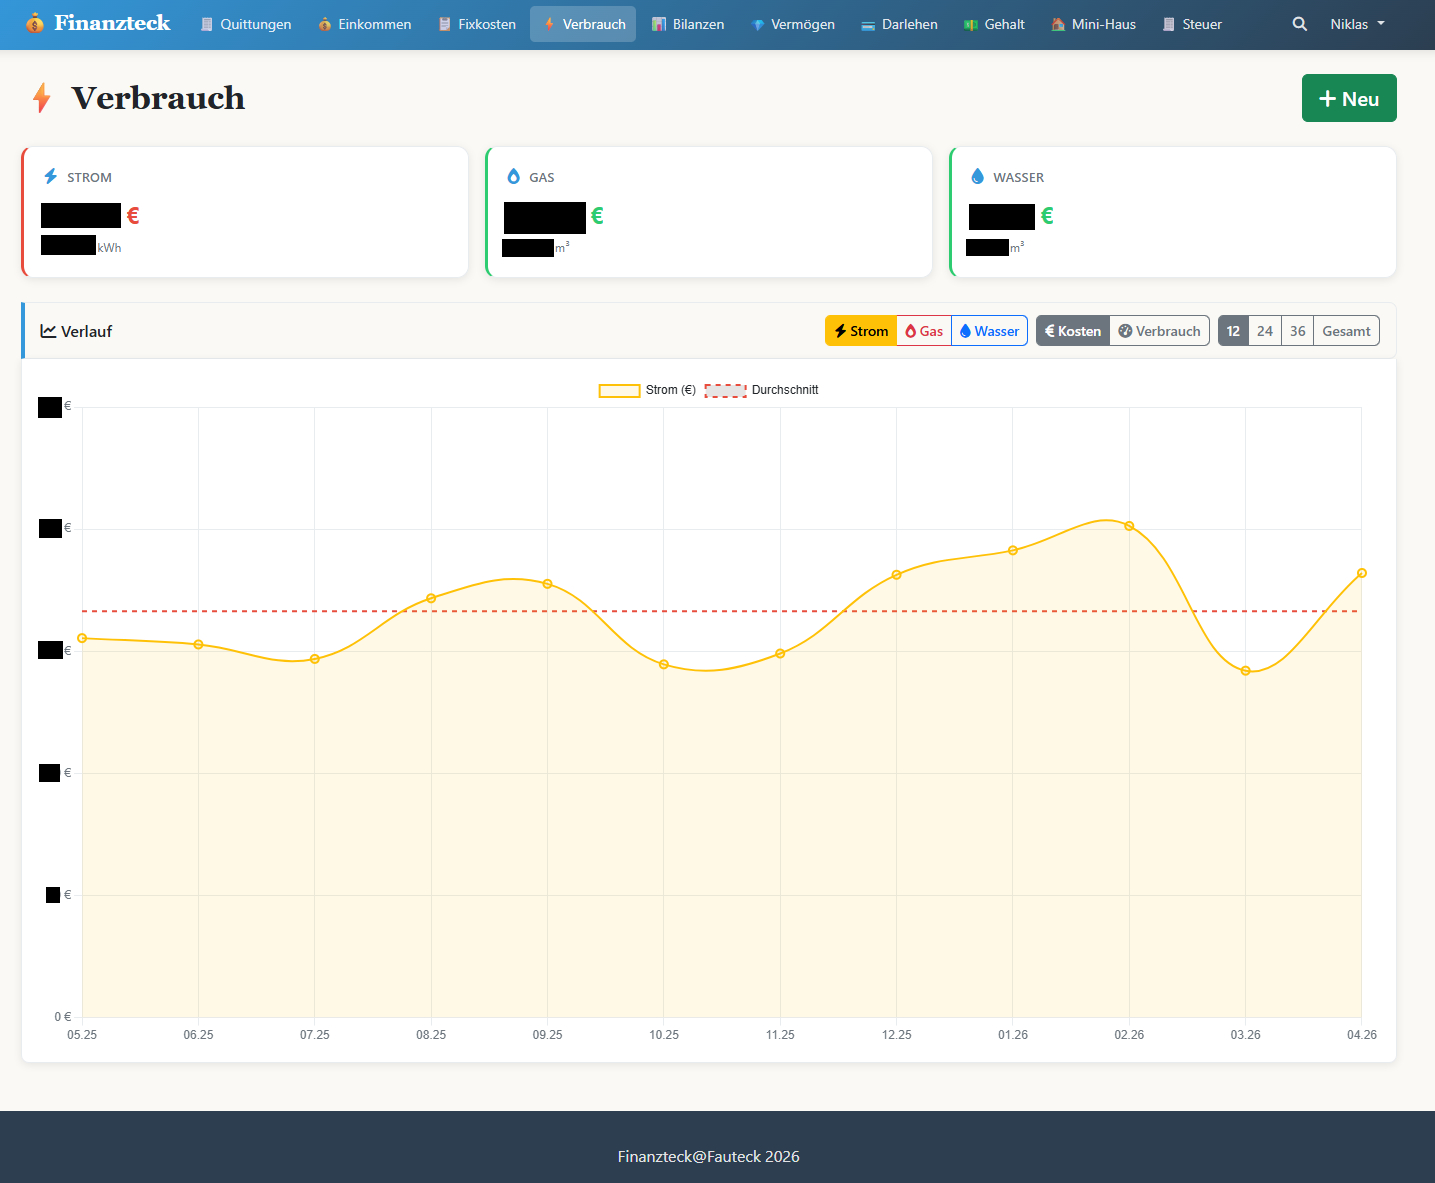Expand the Niklas user dropdown

point(1357,24)
